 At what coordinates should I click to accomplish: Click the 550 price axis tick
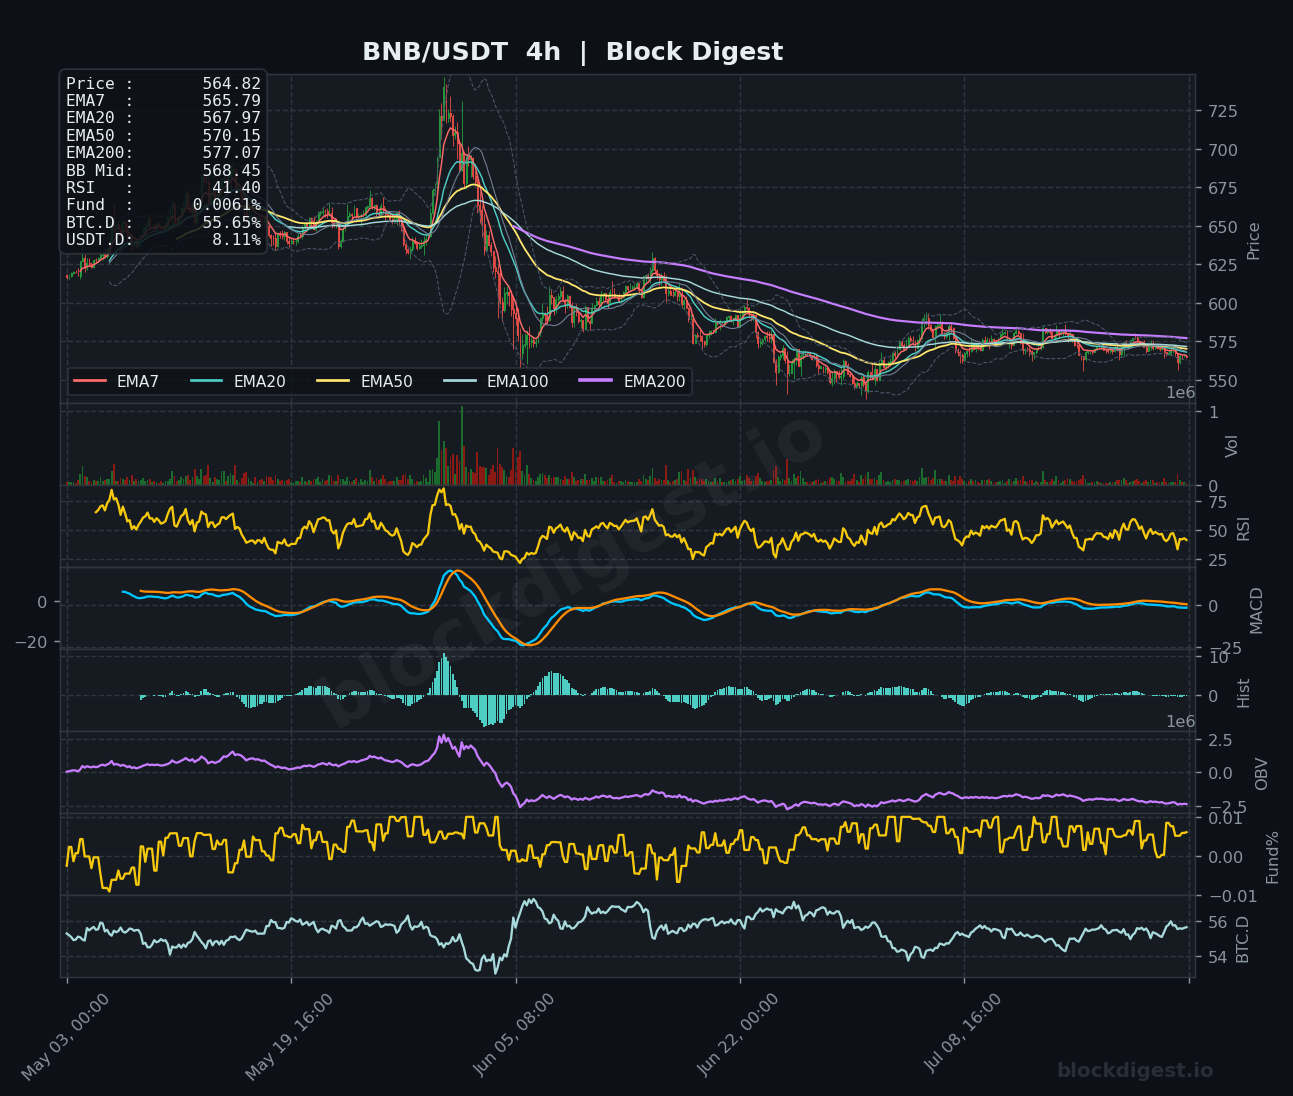(x=1223, y=381)
